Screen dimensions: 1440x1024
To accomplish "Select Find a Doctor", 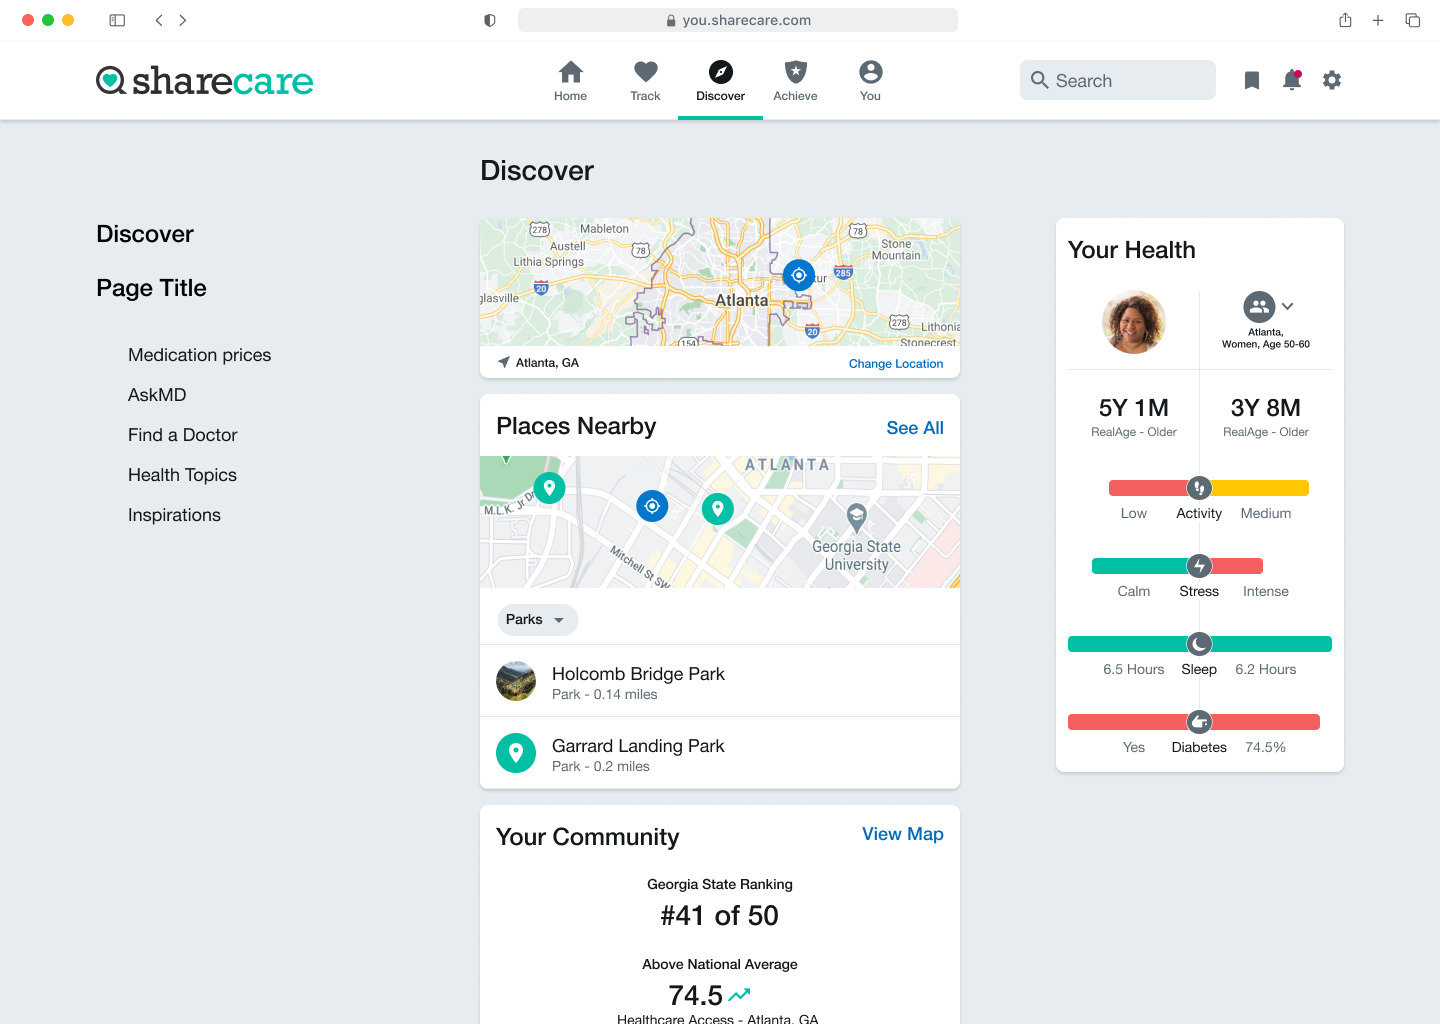I will 182,435.
